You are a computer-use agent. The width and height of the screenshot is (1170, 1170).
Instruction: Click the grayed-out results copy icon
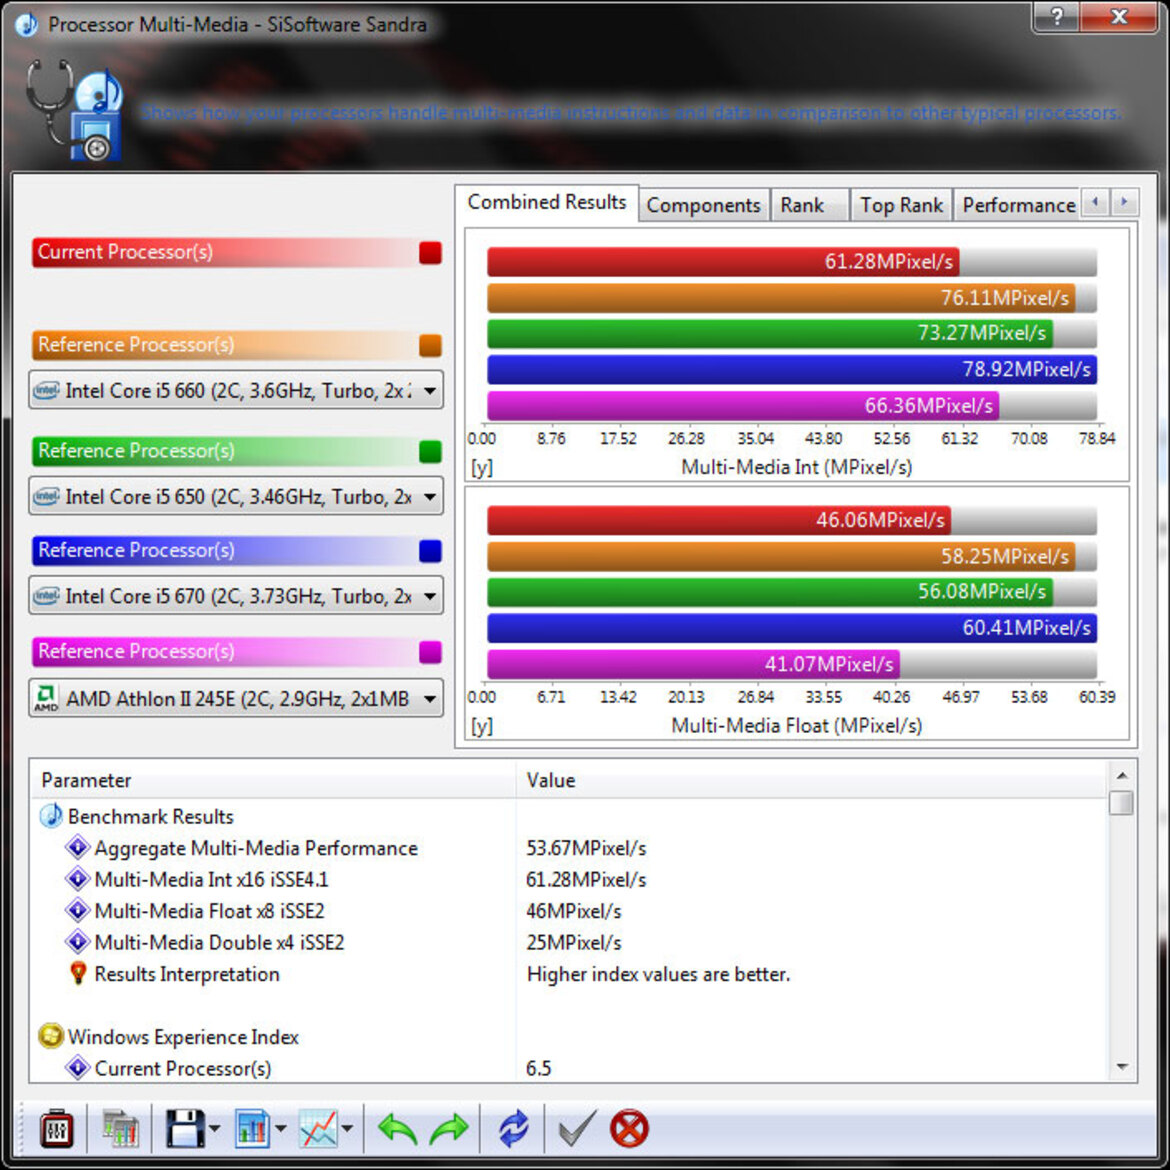click(x=120, y=1128)
